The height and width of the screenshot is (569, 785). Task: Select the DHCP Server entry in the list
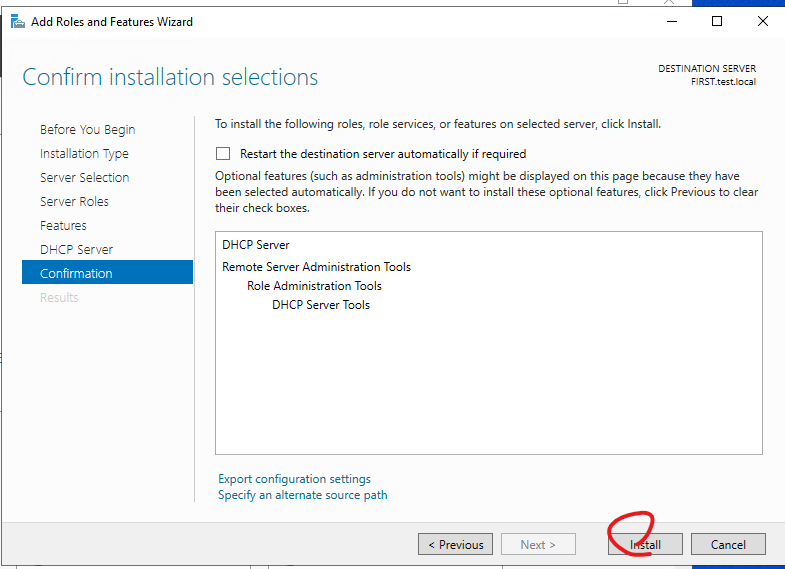point(256,245)
